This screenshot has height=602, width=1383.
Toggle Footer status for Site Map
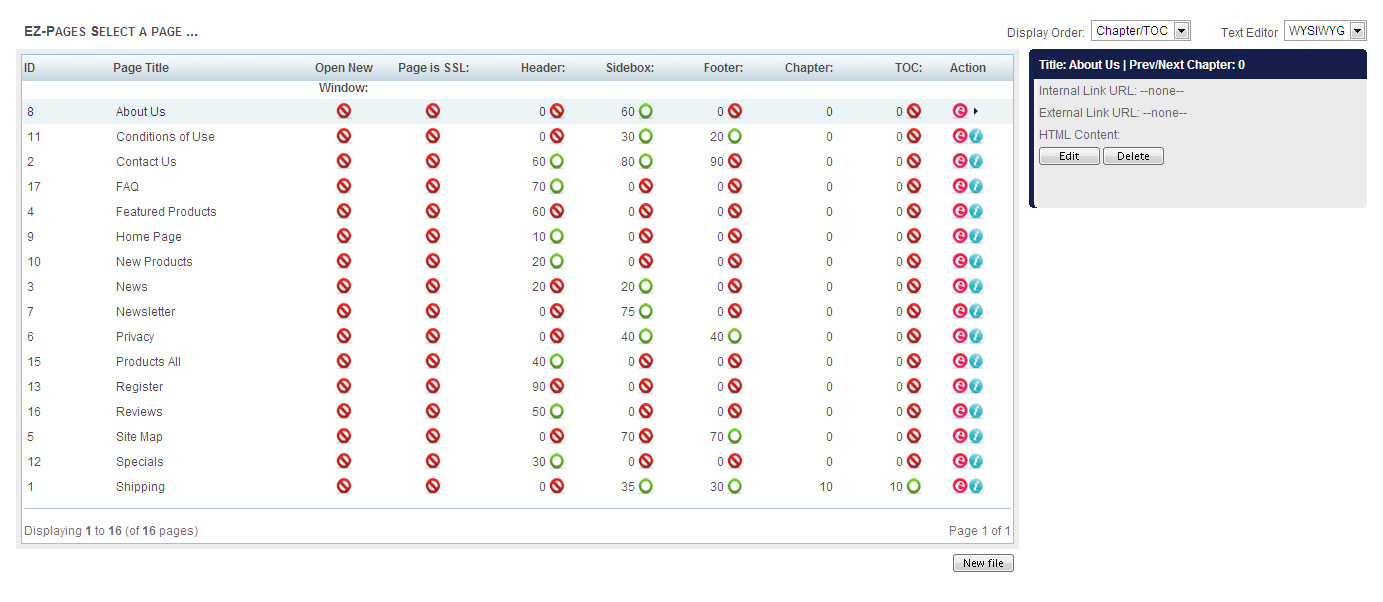point(735,436)
